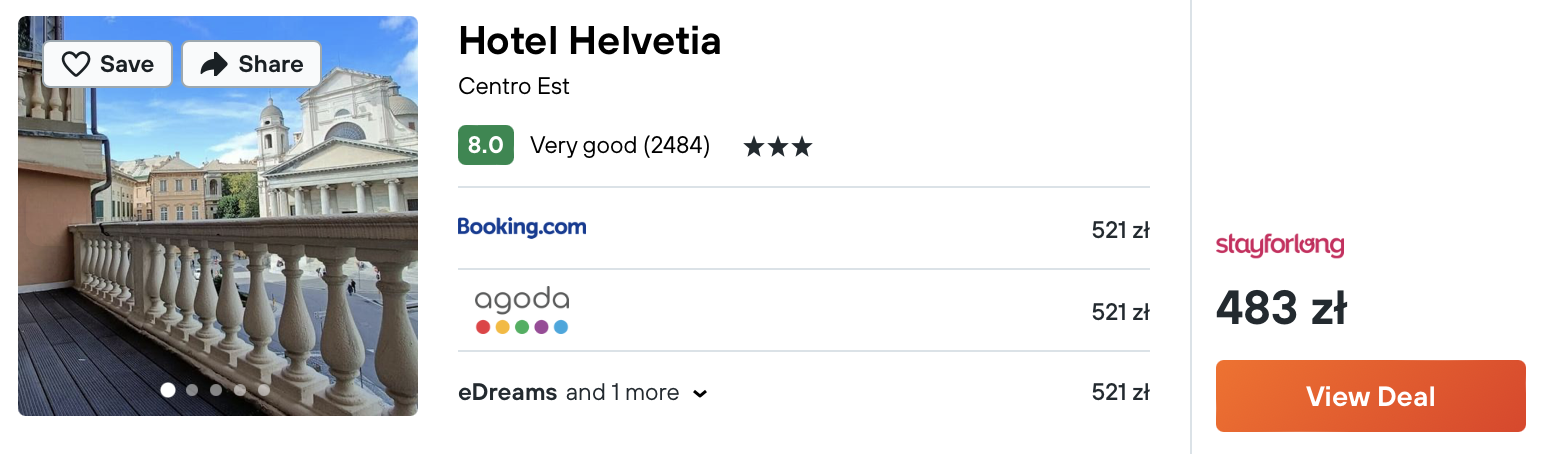The image size is (1542, 454).
Task: Open the 'Very good (2484)' reviews
Action: click(620, 146)
